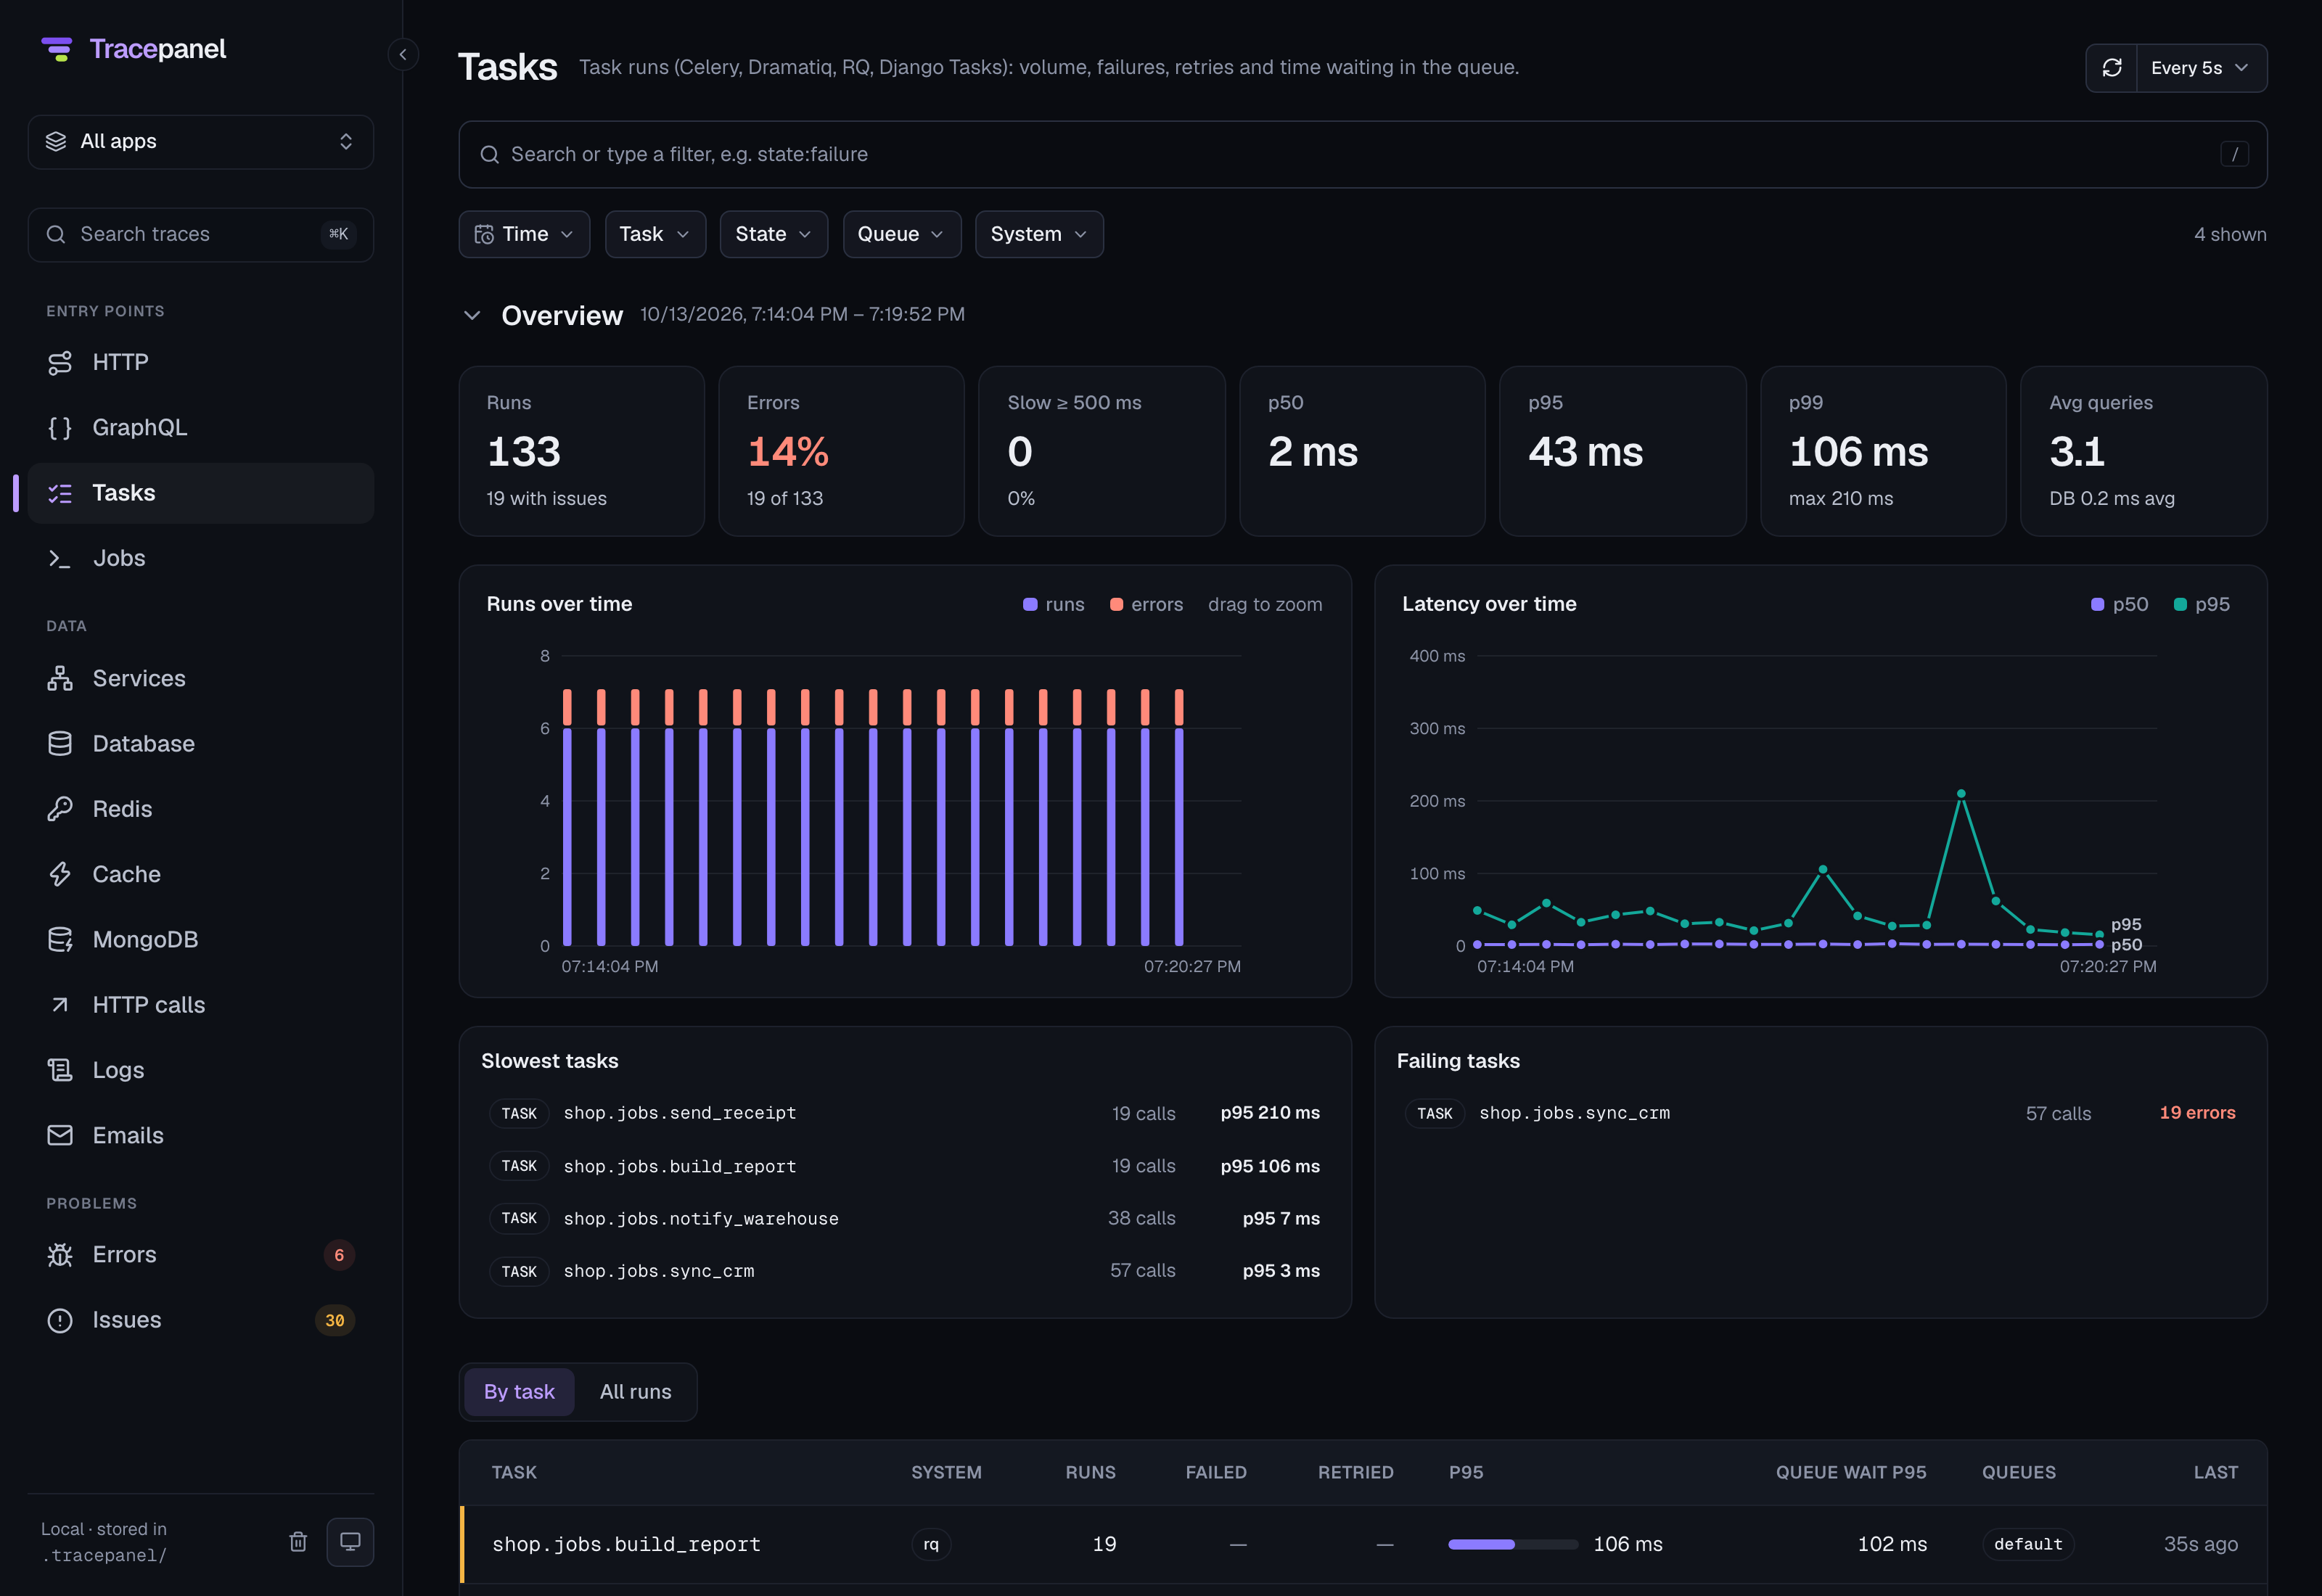Toggle the p50 series in latency legend

pyautogui.click(x=2119, y=604)
